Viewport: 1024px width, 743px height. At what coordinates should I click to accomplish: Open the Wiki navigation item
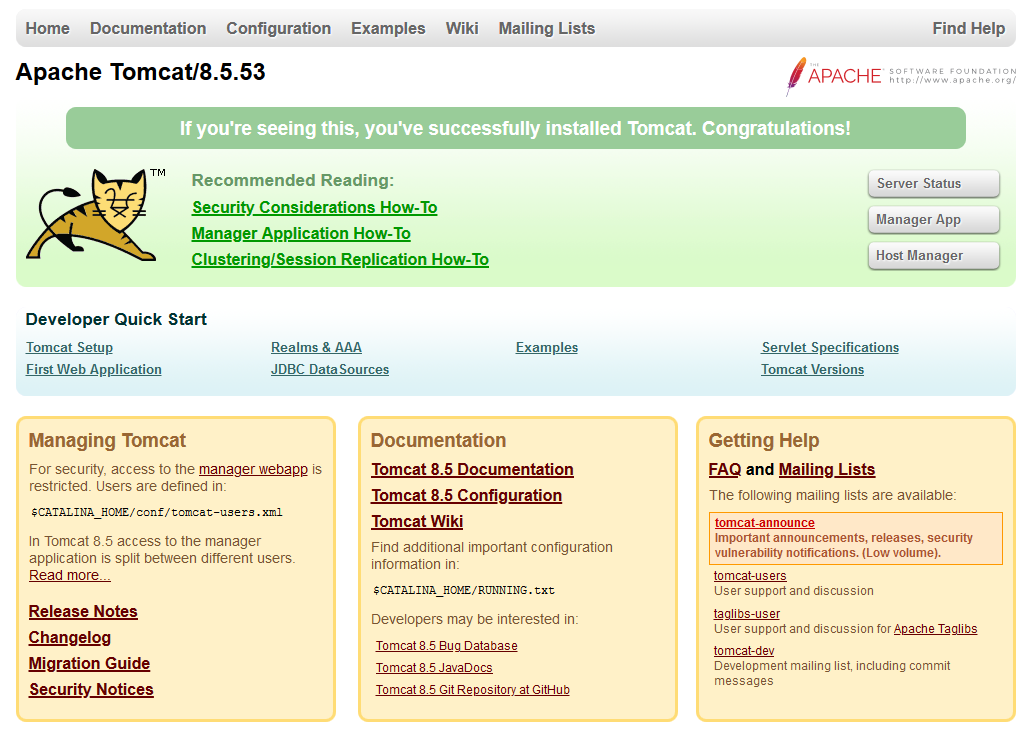click(x=462, y=29)
